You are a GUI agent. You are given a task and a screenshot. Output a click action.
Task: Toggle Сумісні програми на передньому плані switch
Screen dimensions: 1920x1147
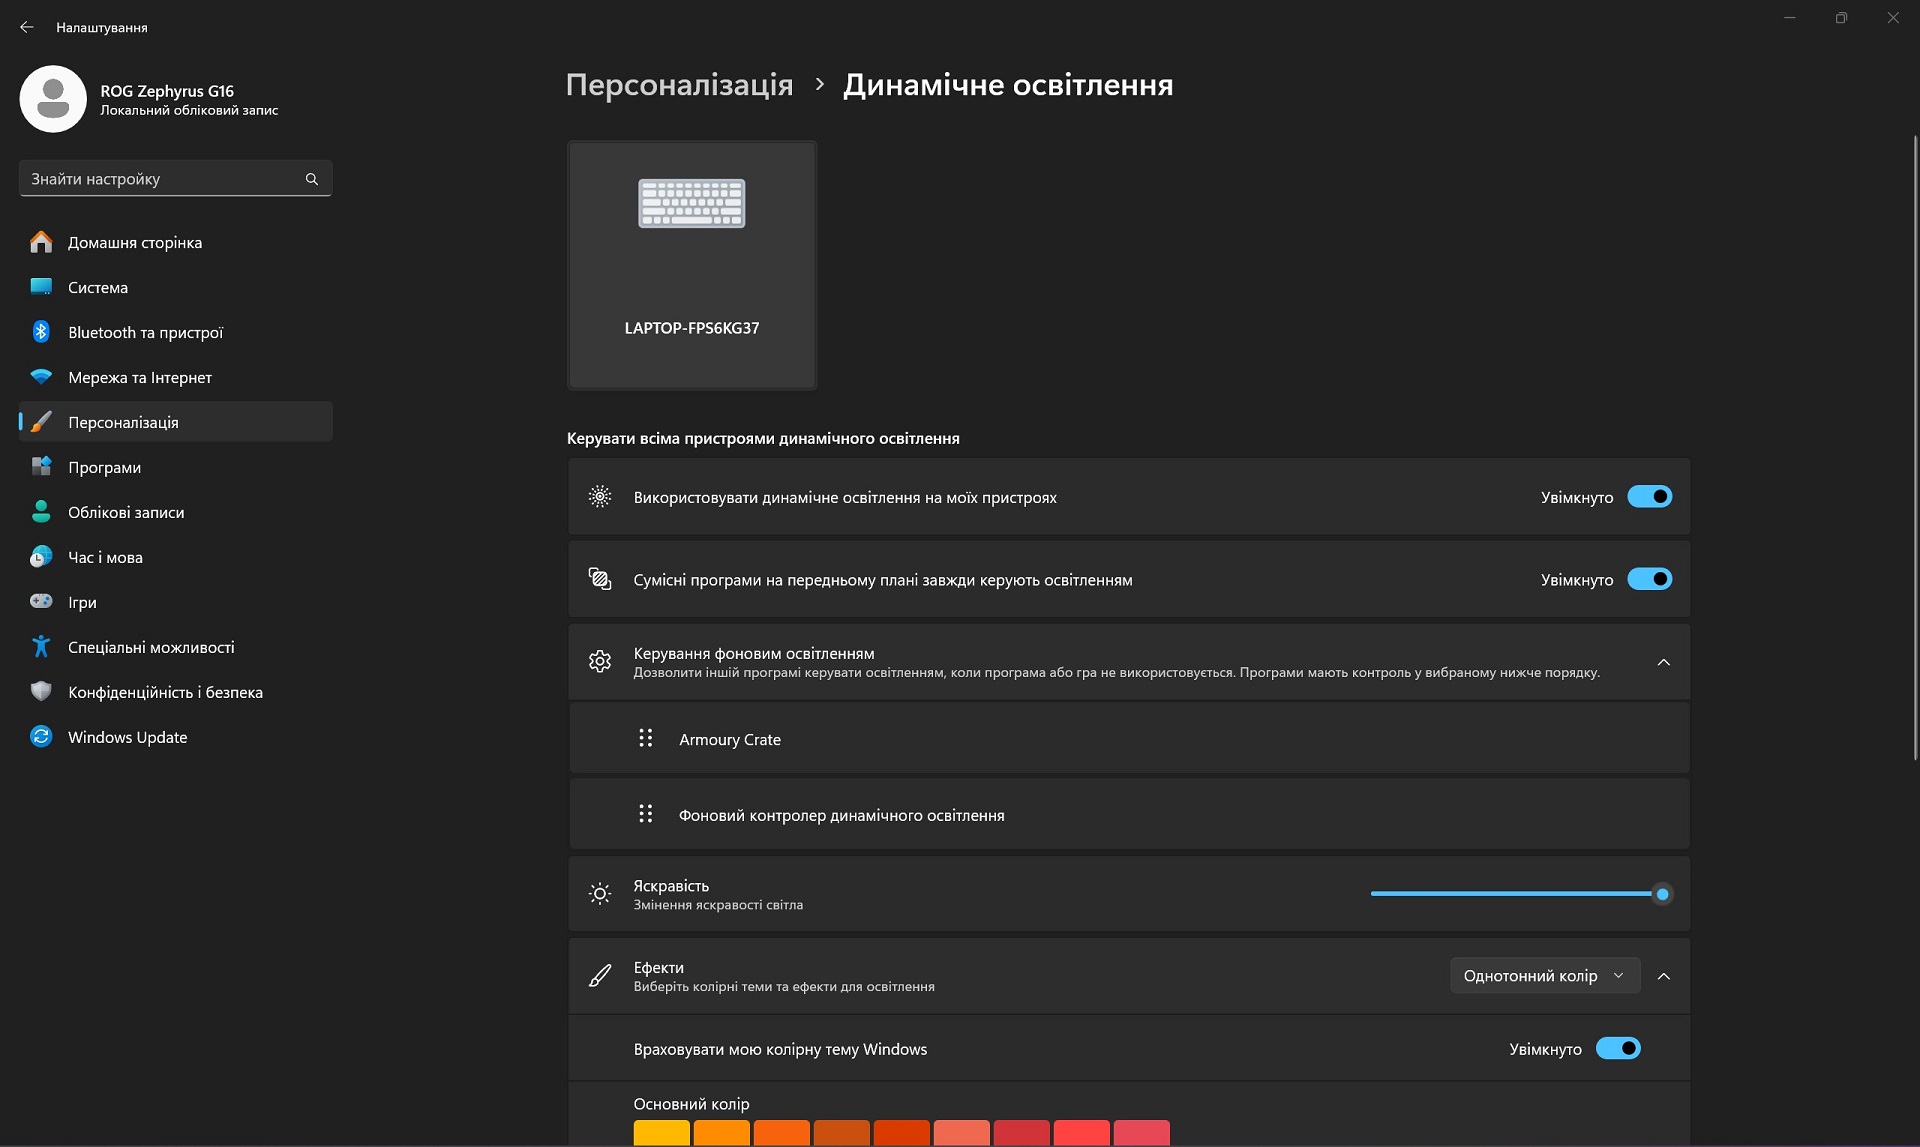[1650, 579]
